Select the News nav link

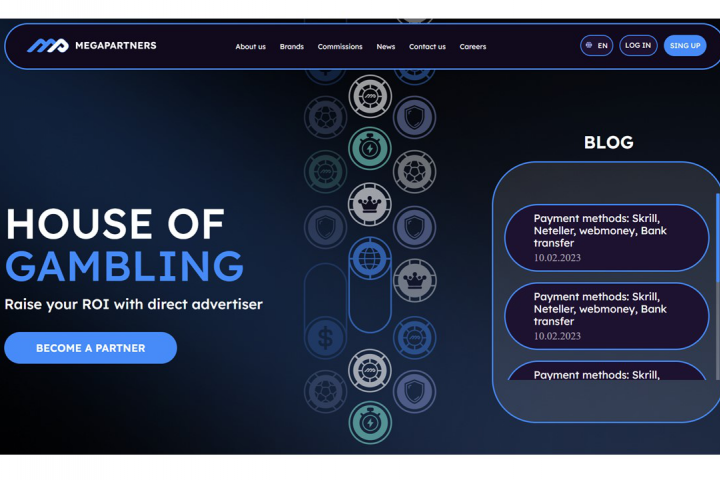(x=386, y=46)
